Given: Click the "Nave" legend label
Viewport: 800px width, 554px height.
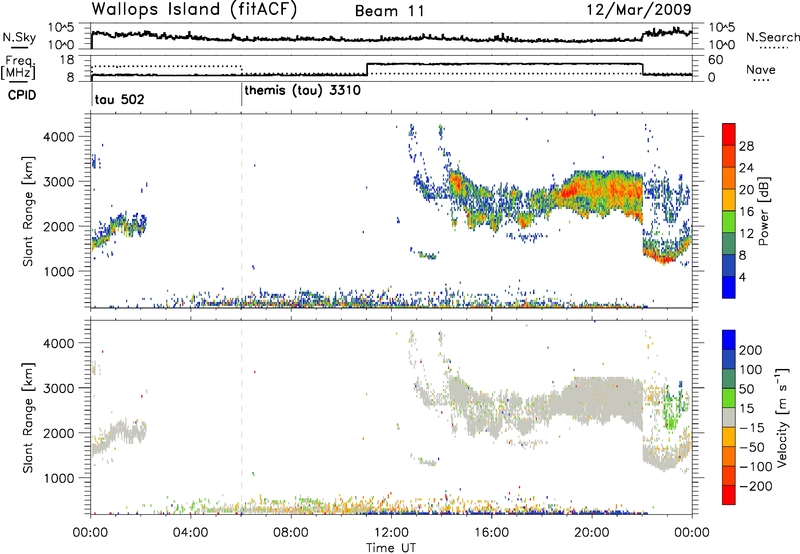Looking at the screenshot, I should tap(761, 69).
